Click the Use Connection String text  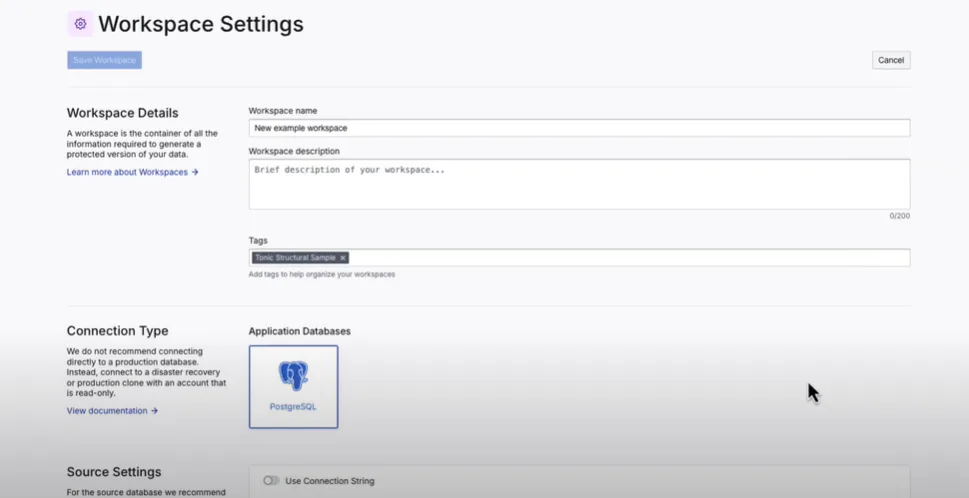point(330,481)
